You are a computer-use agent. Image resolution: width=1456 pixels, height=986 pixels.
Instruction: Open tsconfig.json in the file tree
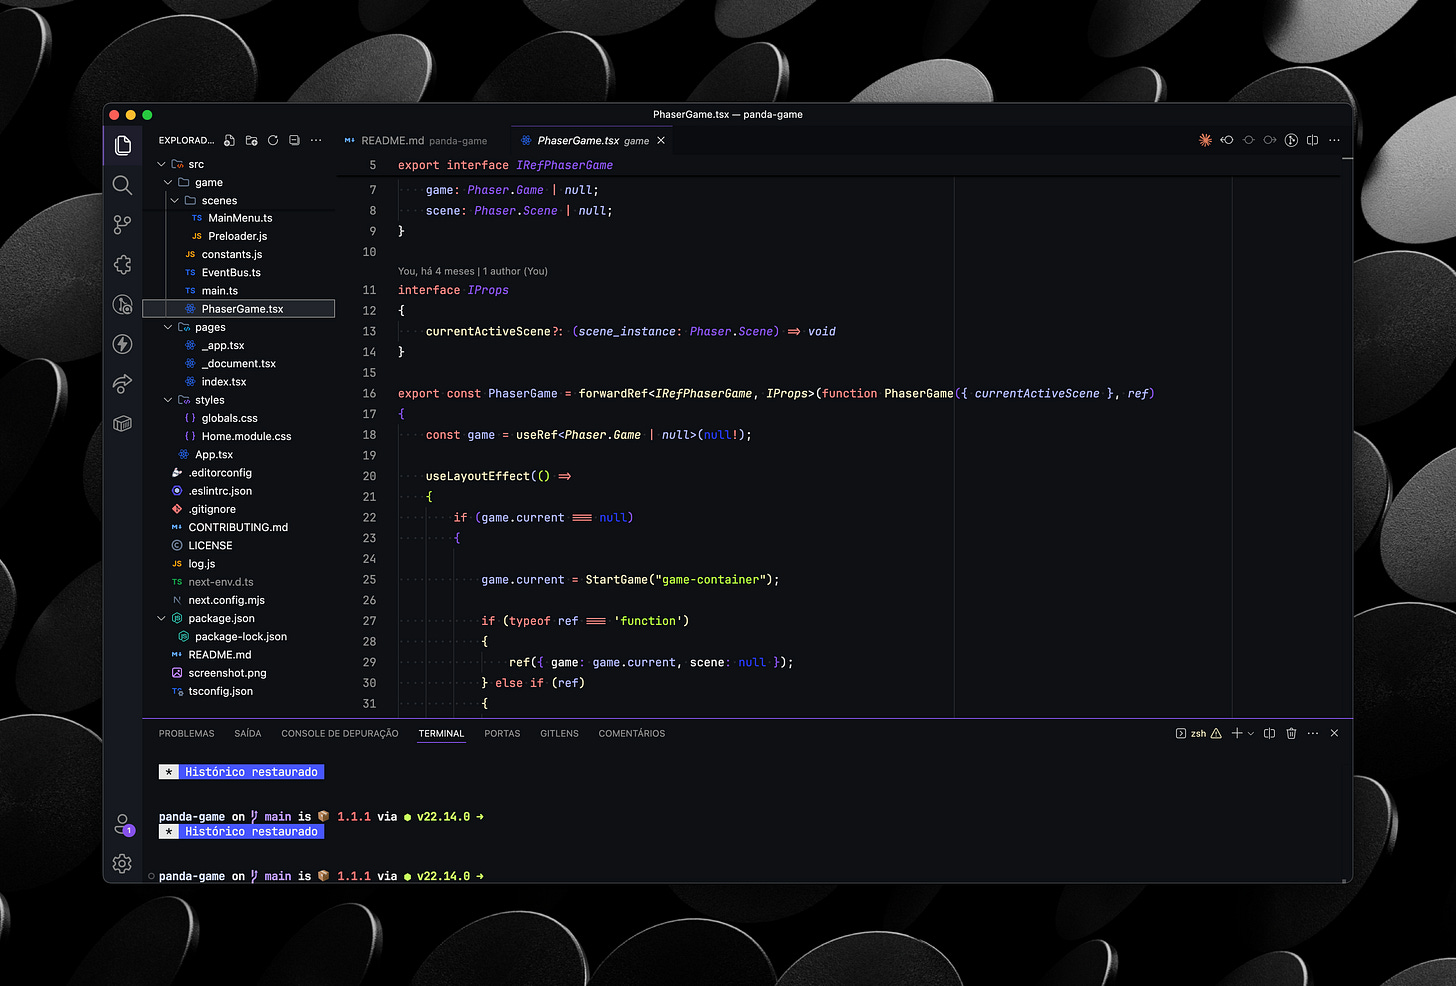(221, 691)
